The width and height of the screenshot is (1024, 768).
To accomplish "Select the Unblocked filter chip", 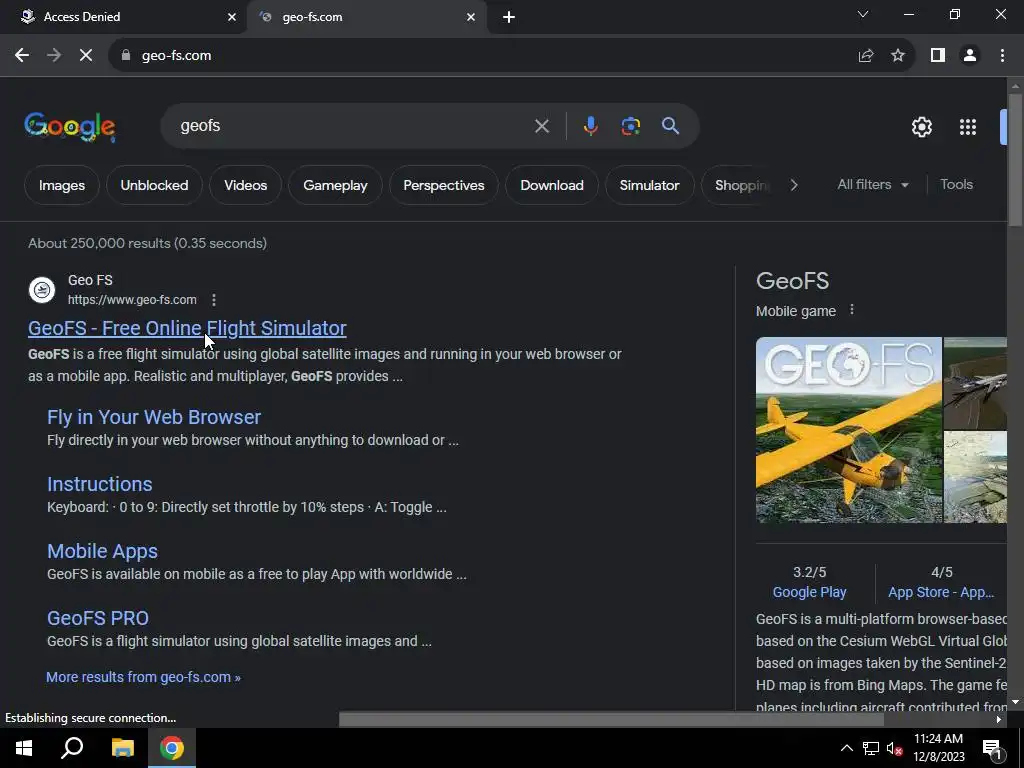I will pyautogui.click(x=154, y=185).
